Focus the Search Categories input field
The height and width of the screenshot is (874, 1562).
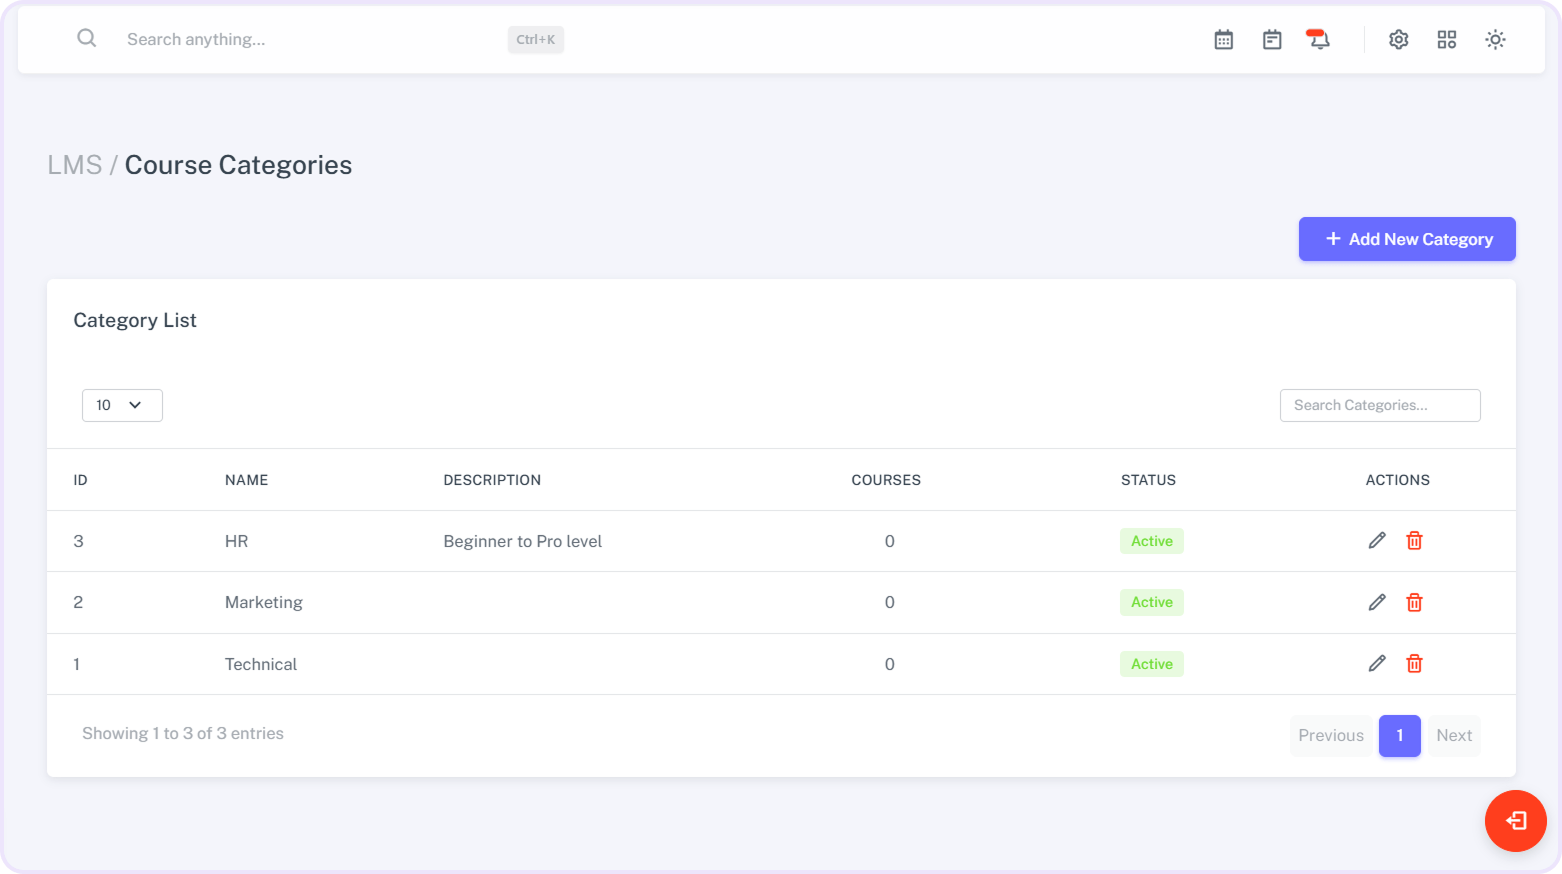point(1379,405)
